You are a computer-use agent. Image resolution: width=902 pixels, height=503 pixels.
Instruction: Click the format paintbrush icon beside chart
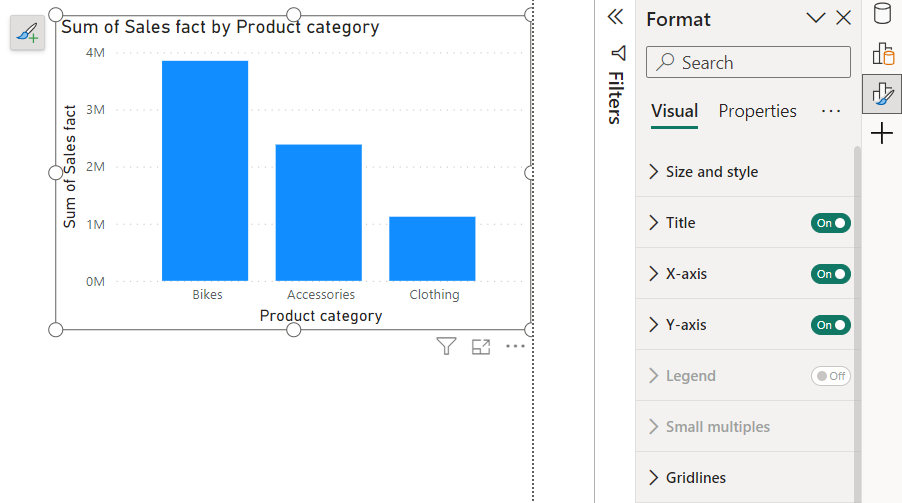(28, 33)
